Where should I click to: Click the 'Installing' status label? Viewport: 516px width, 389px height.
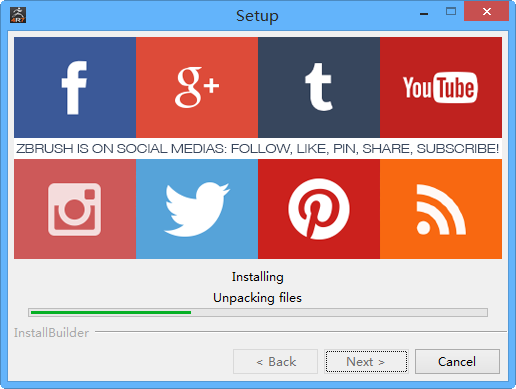click(x=258, y=277)
